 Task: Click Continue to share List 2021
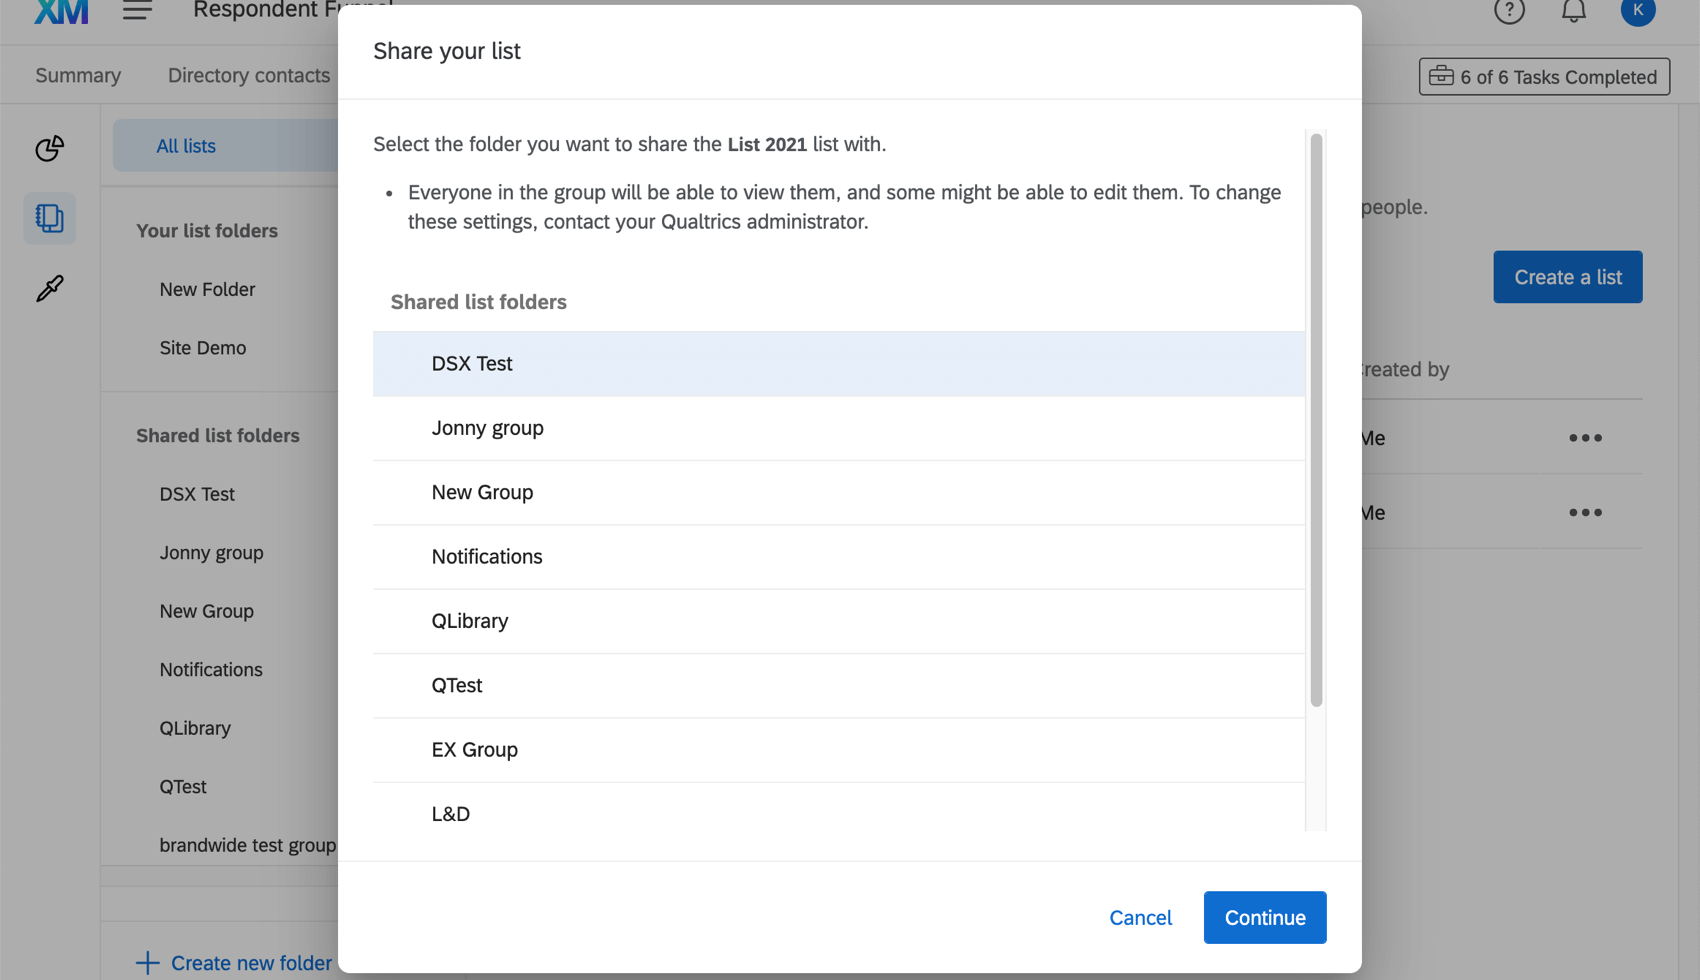(1264, 917)
